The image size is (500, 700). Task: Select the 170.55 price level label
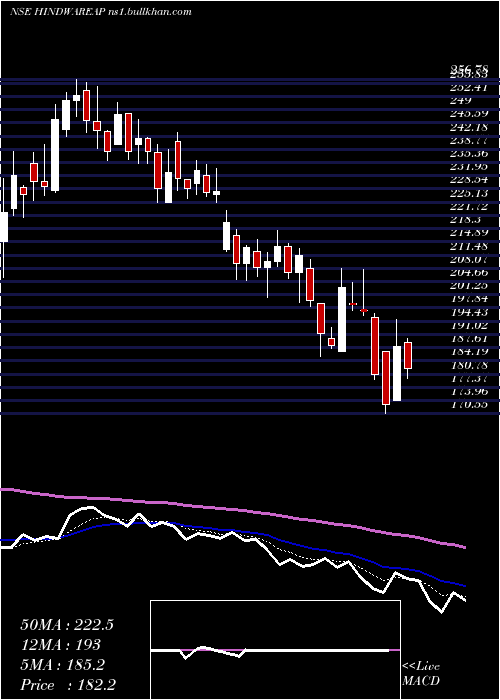tap(468, 404)
